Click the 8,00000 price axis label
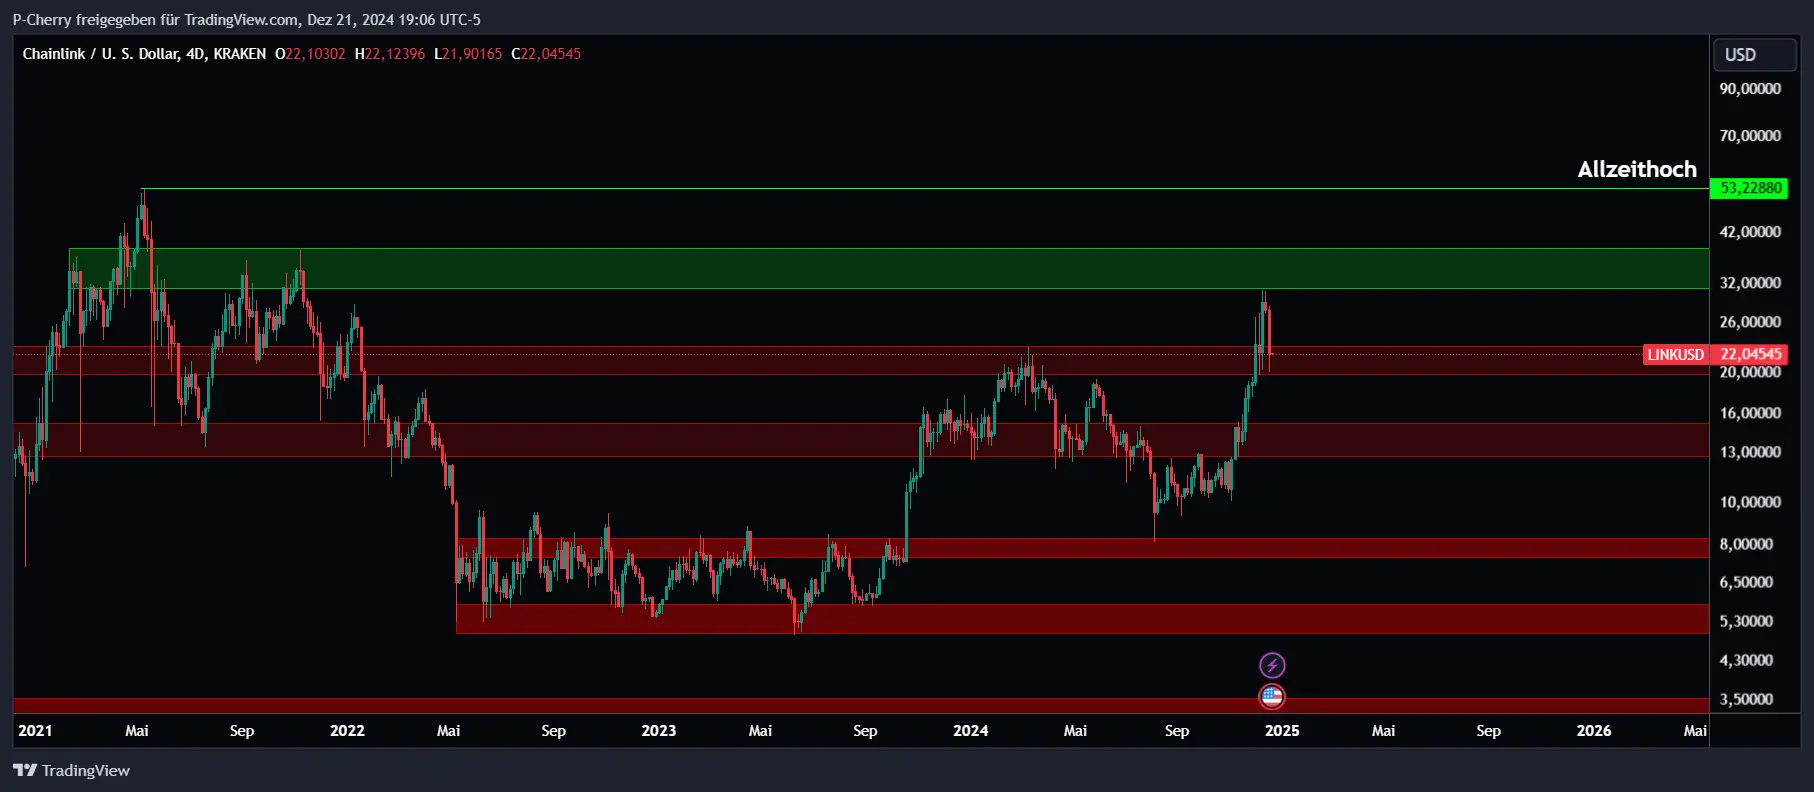Viewport: 1814px width, 792px height. [x=1746, y=544]
